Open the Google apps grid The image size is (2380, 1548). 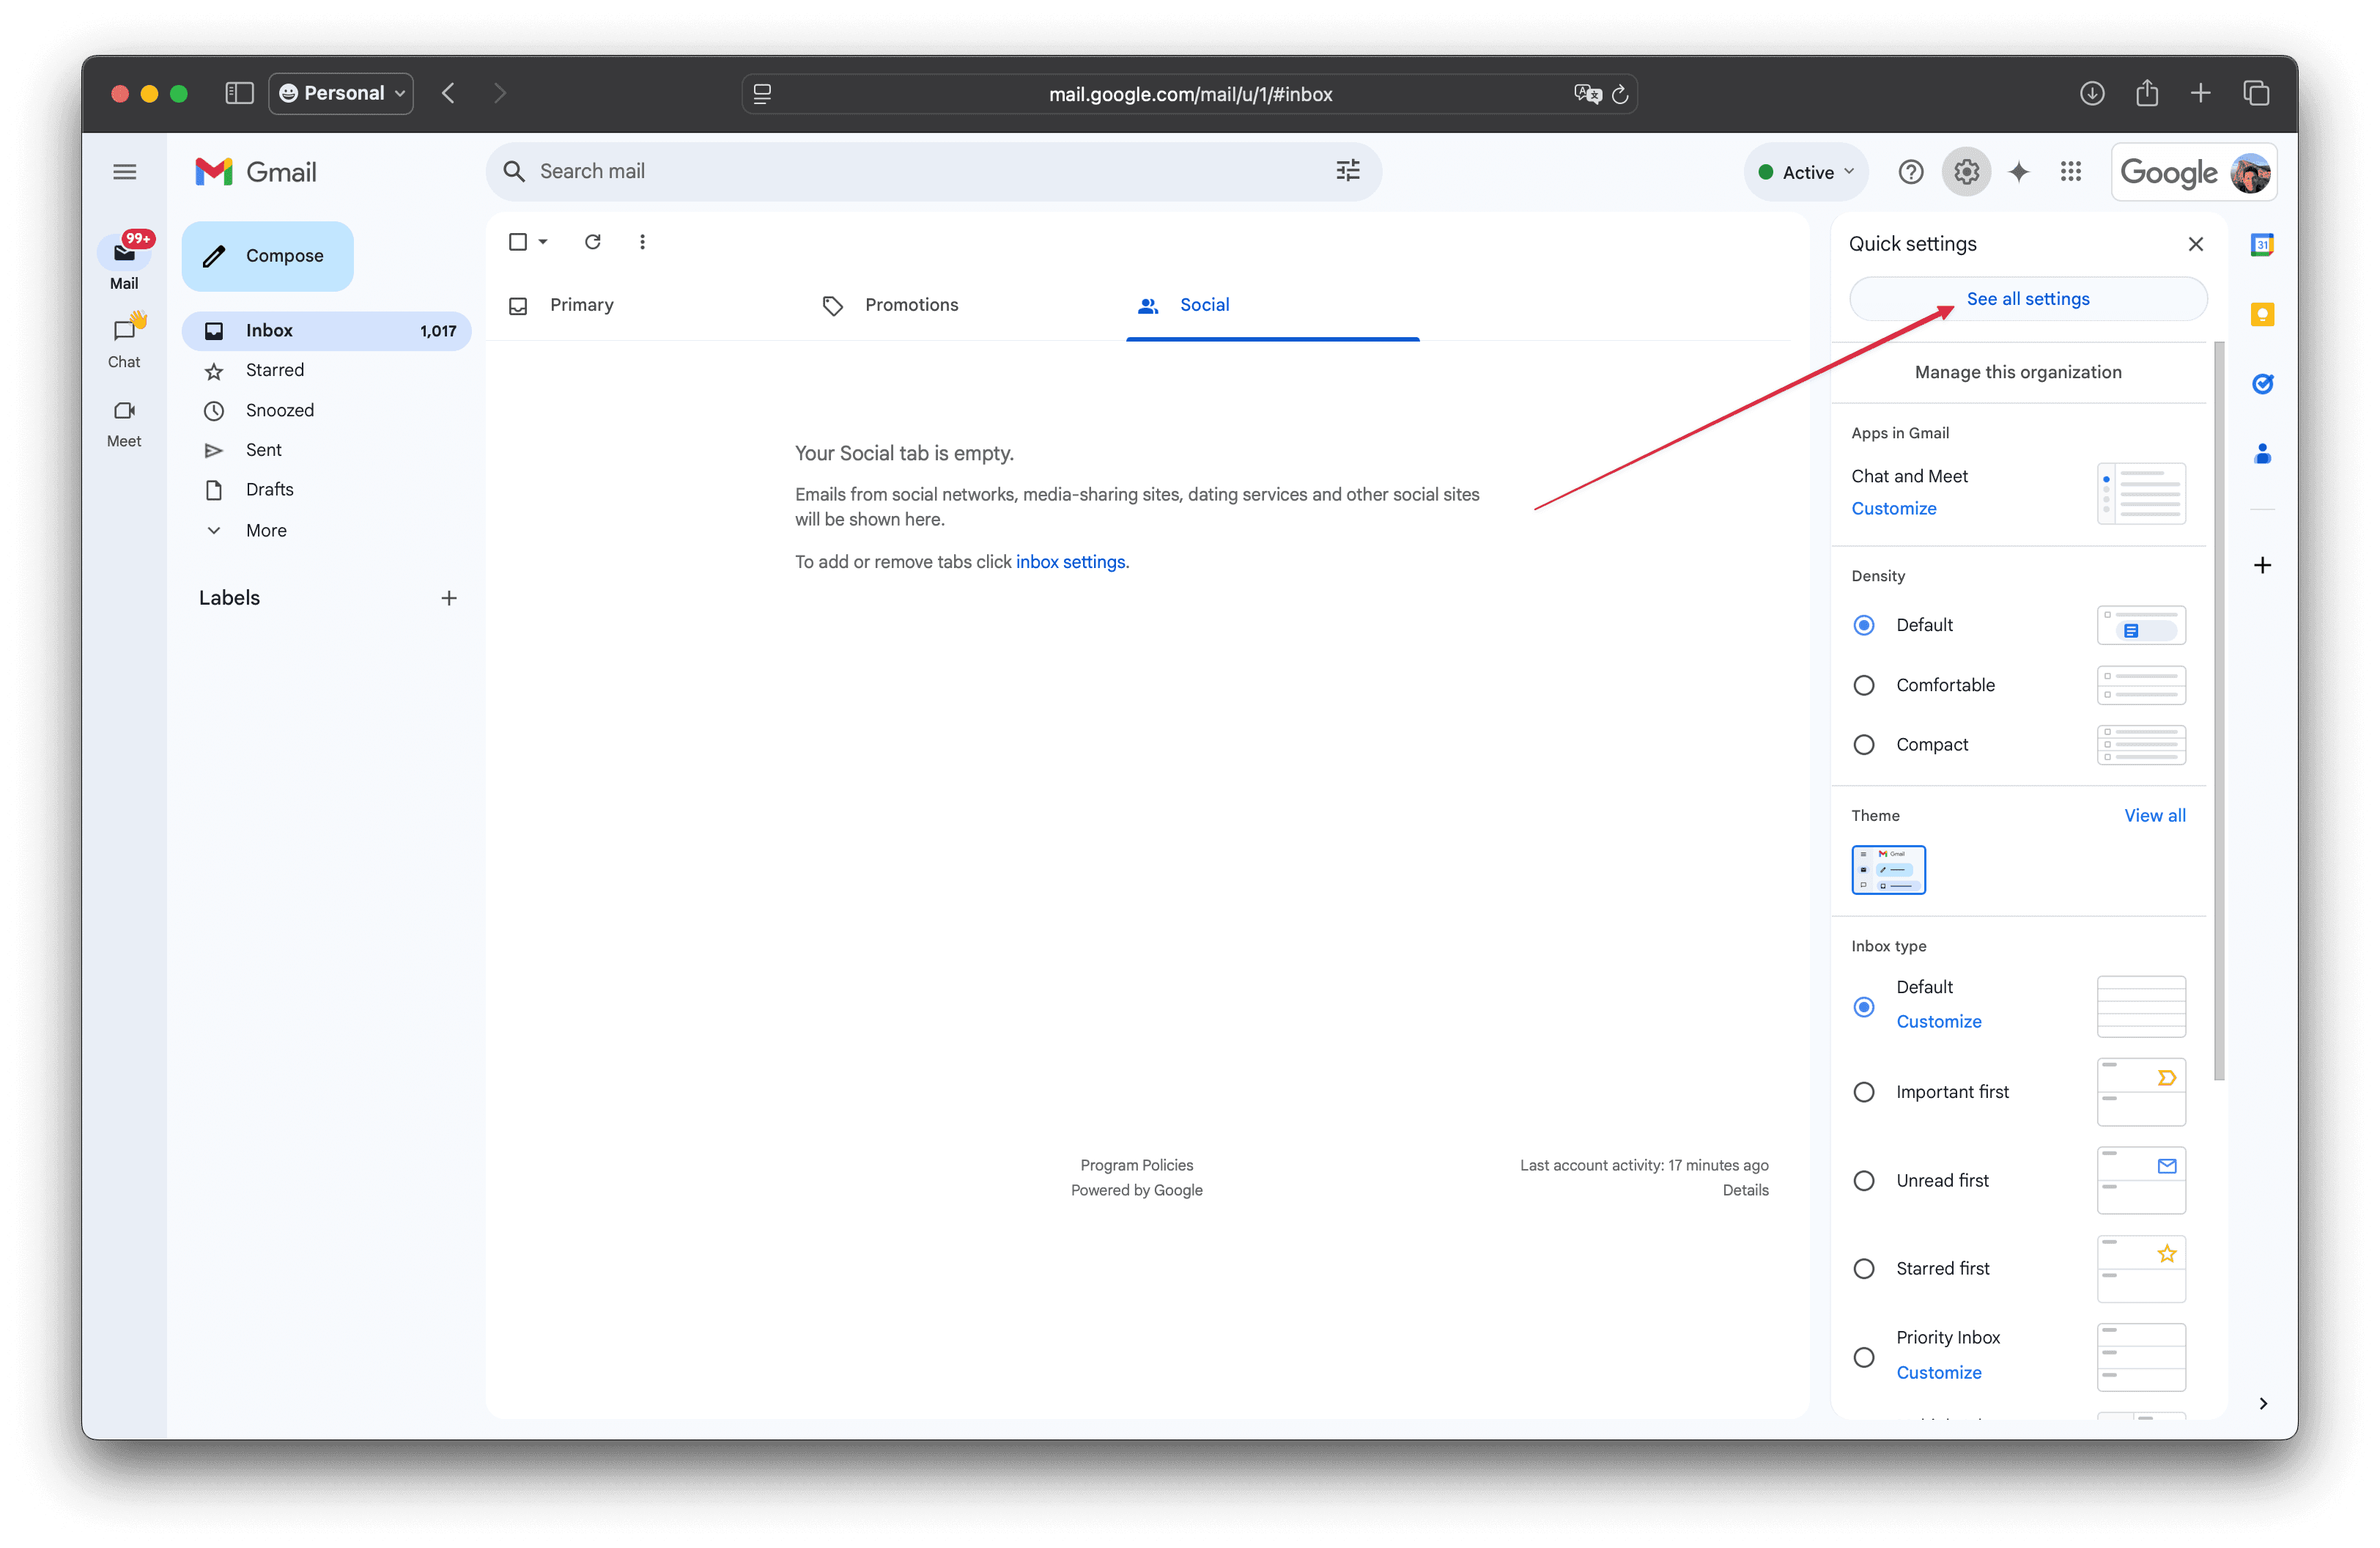[x=2070, y=171]
